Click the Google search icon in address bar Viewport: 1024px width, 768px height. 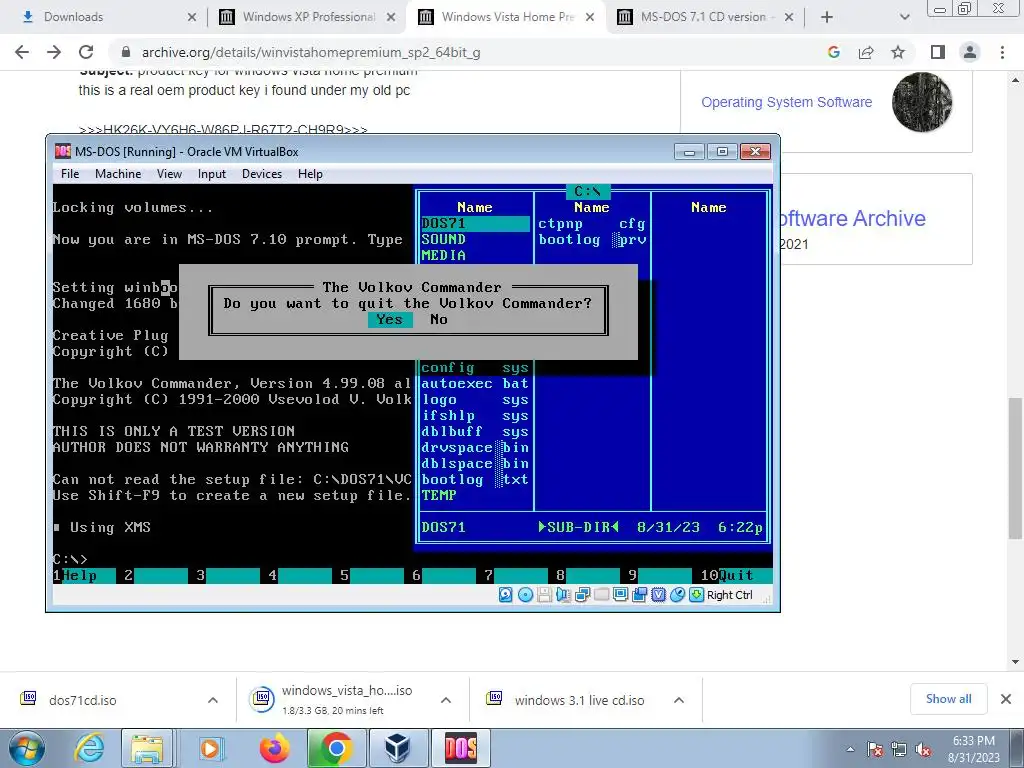point(833,52)
